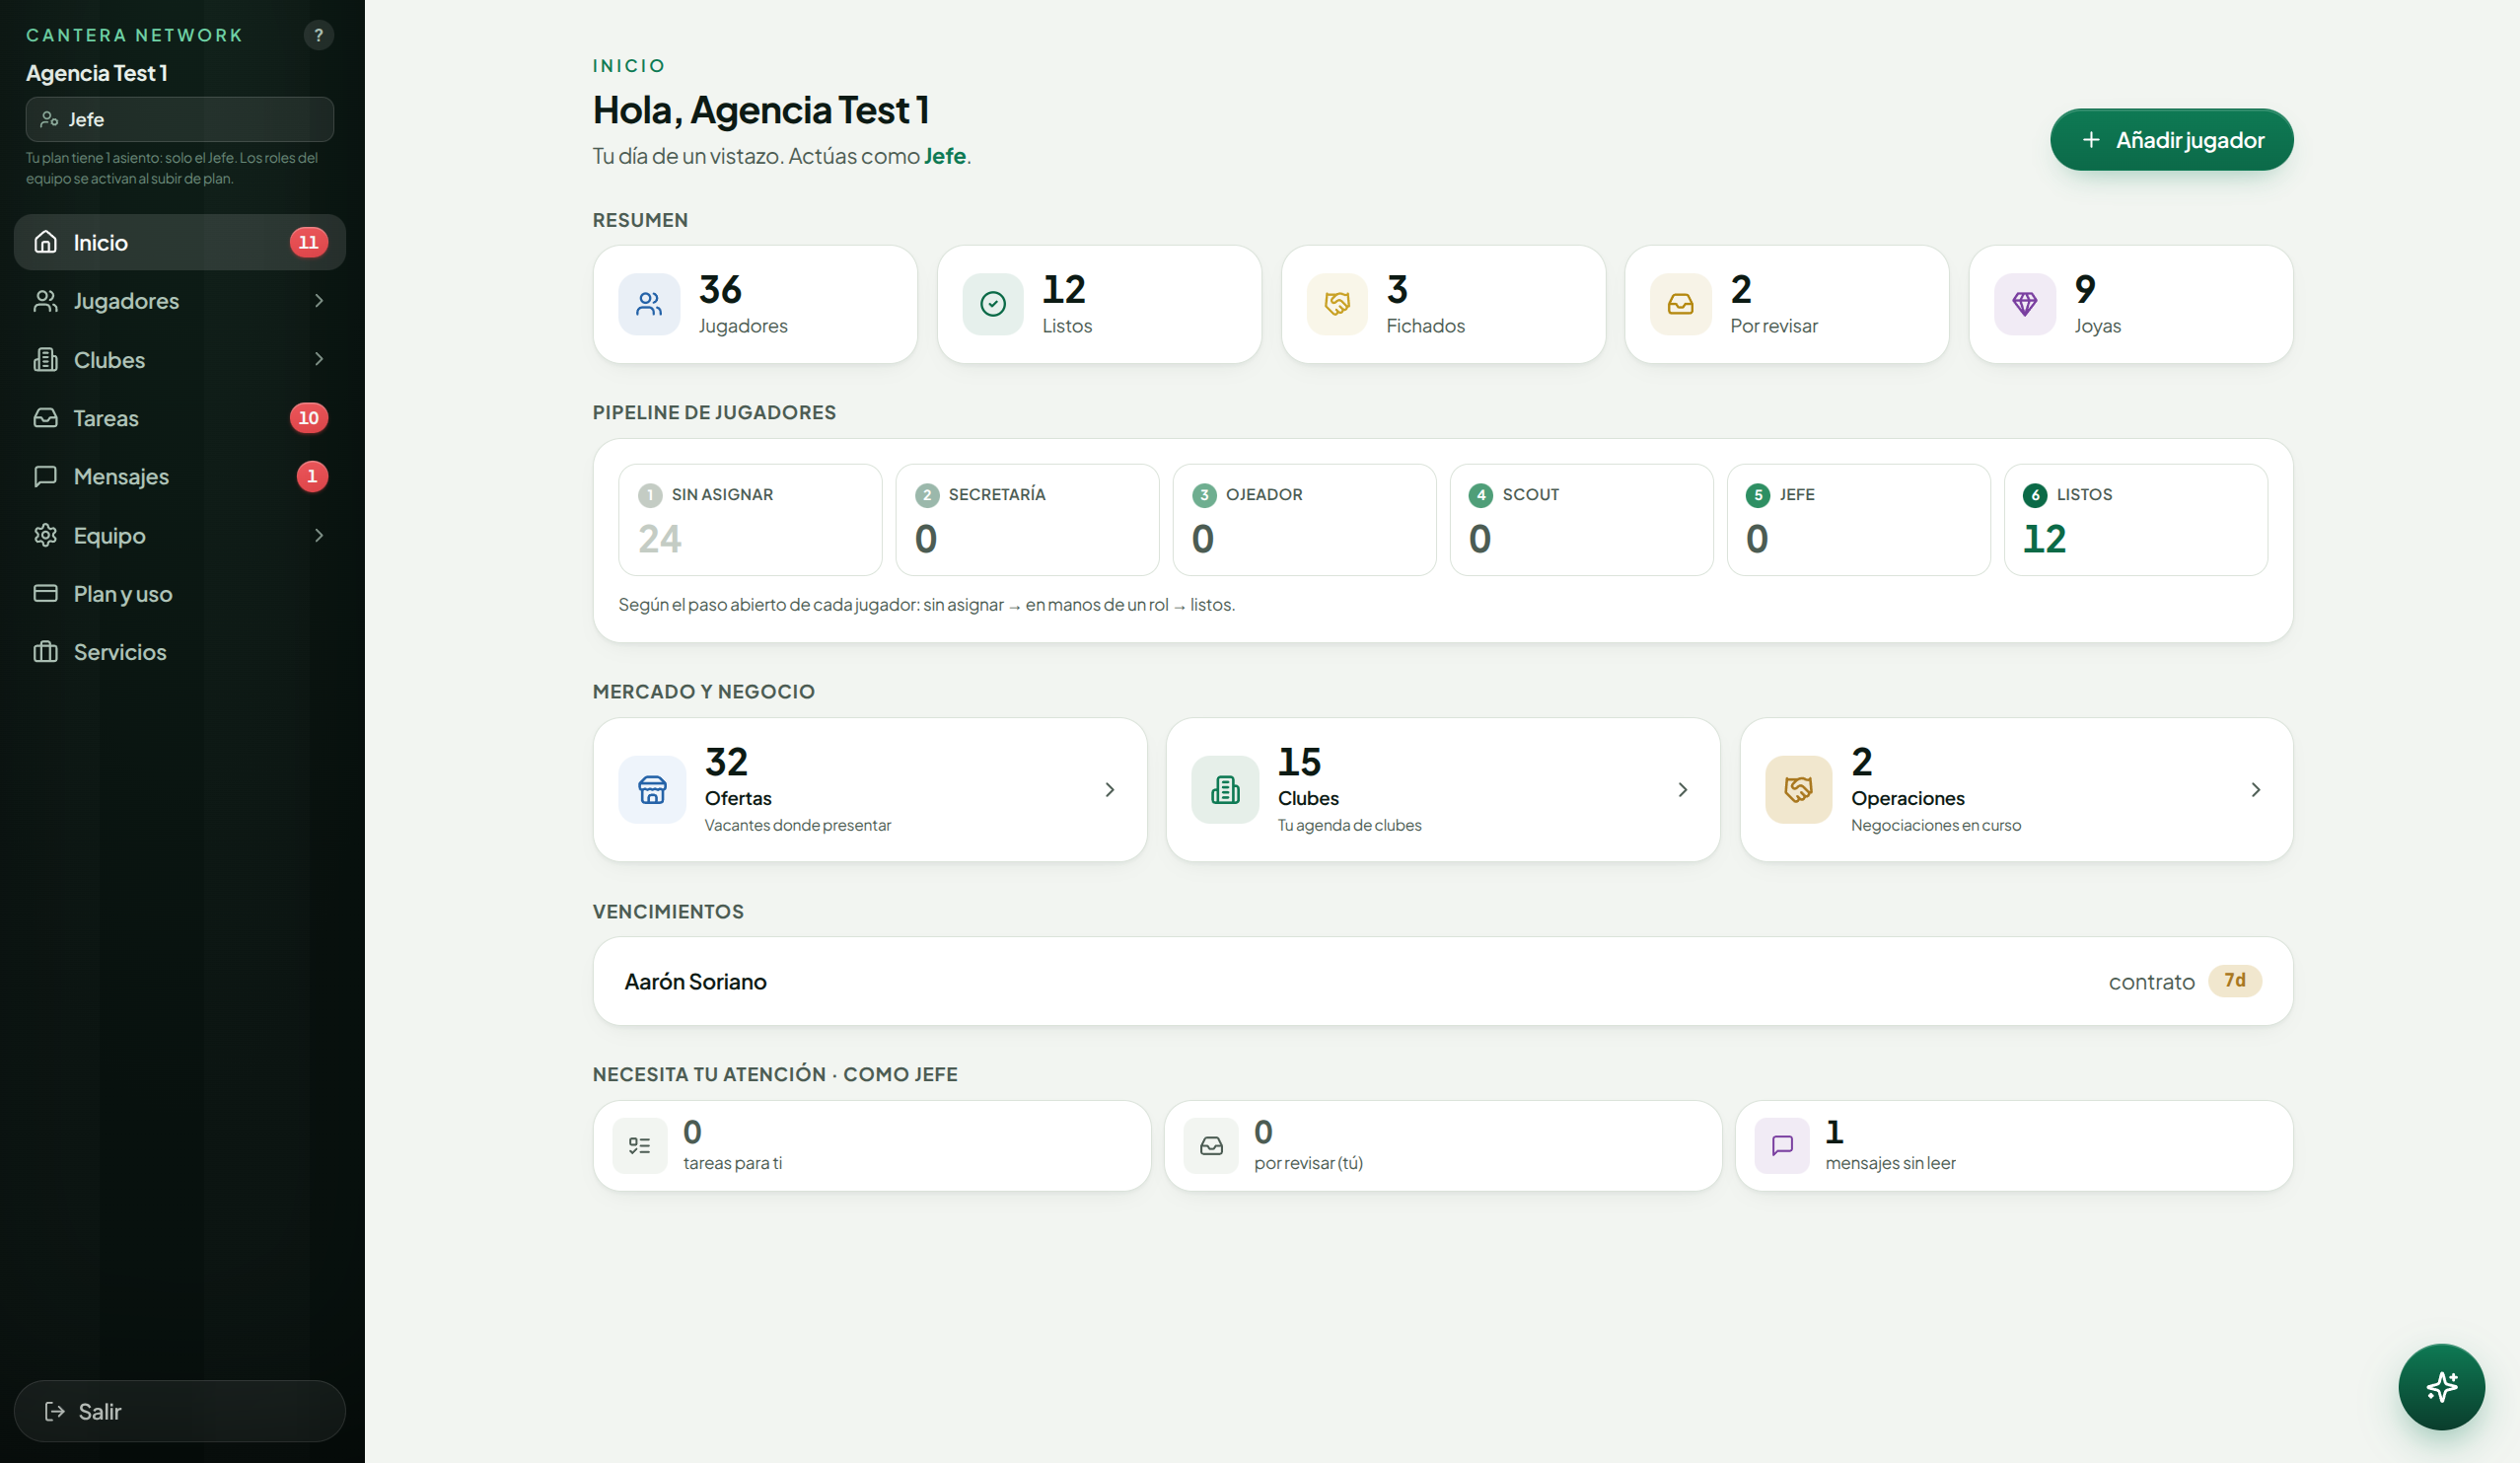Go to Inicio in the sidebar

pos(180,242)
